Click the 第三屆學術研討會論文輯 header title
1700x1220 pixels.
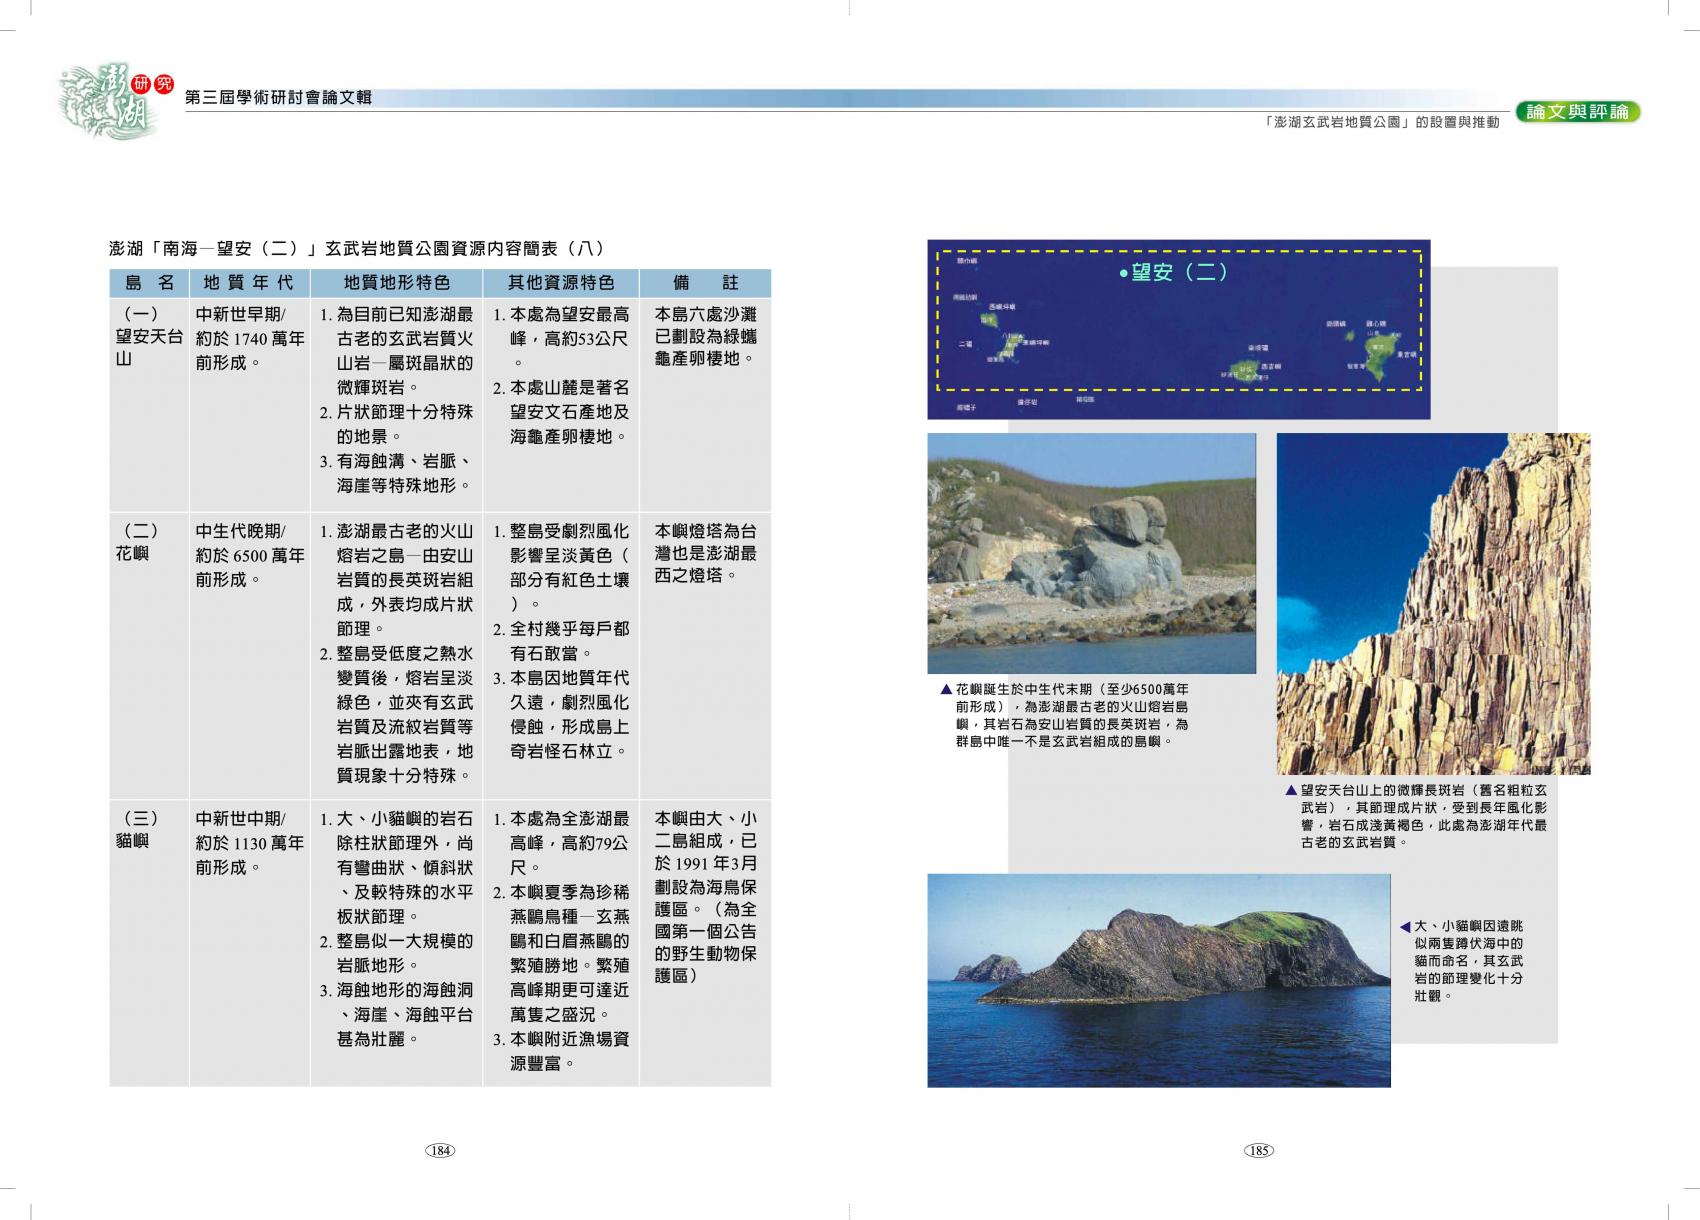coord(279,97)
